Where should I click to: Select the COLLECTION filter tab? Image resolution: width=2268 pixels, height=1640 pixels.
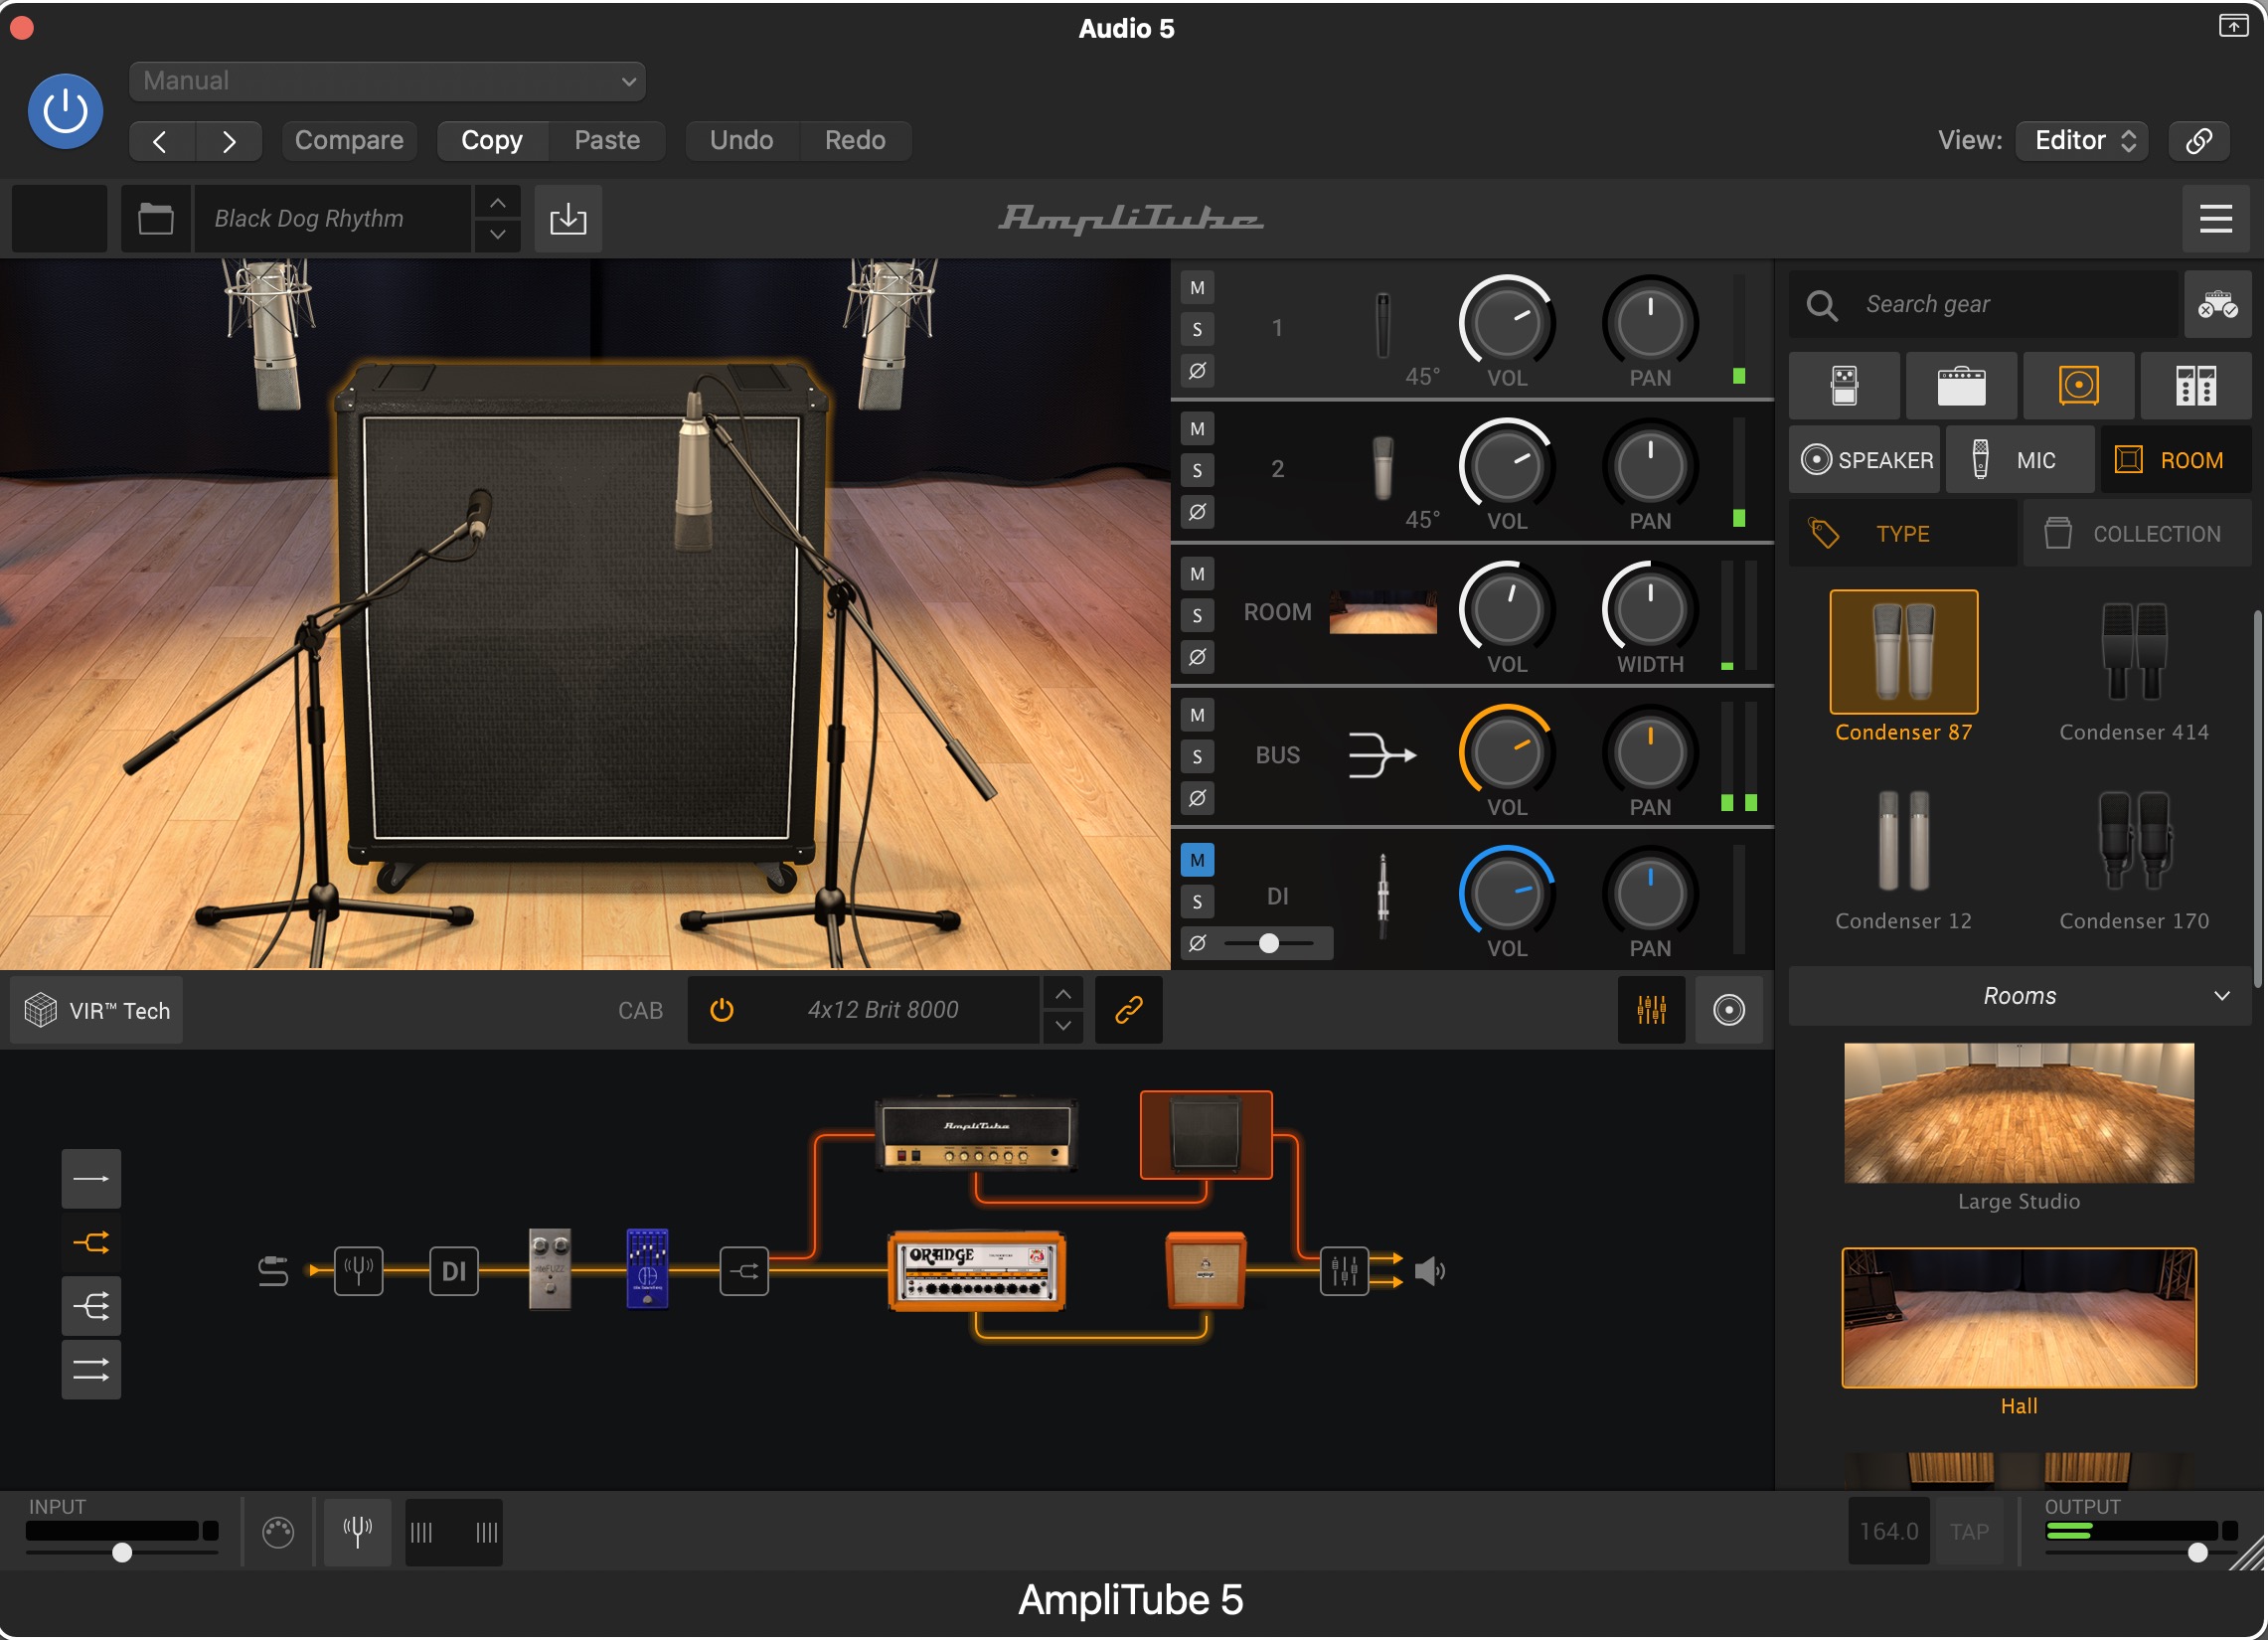point(2137,534)
